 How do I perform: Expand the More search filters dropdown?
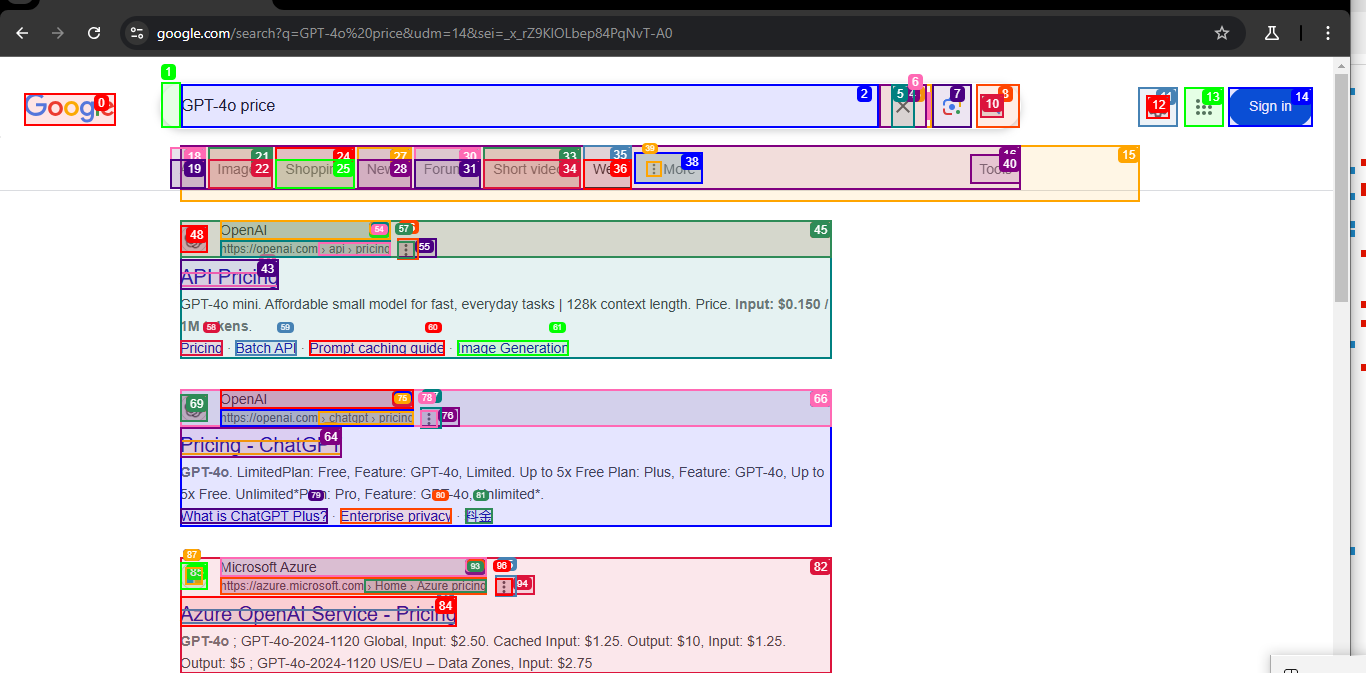pyautogui.click(x=668, y=169)
